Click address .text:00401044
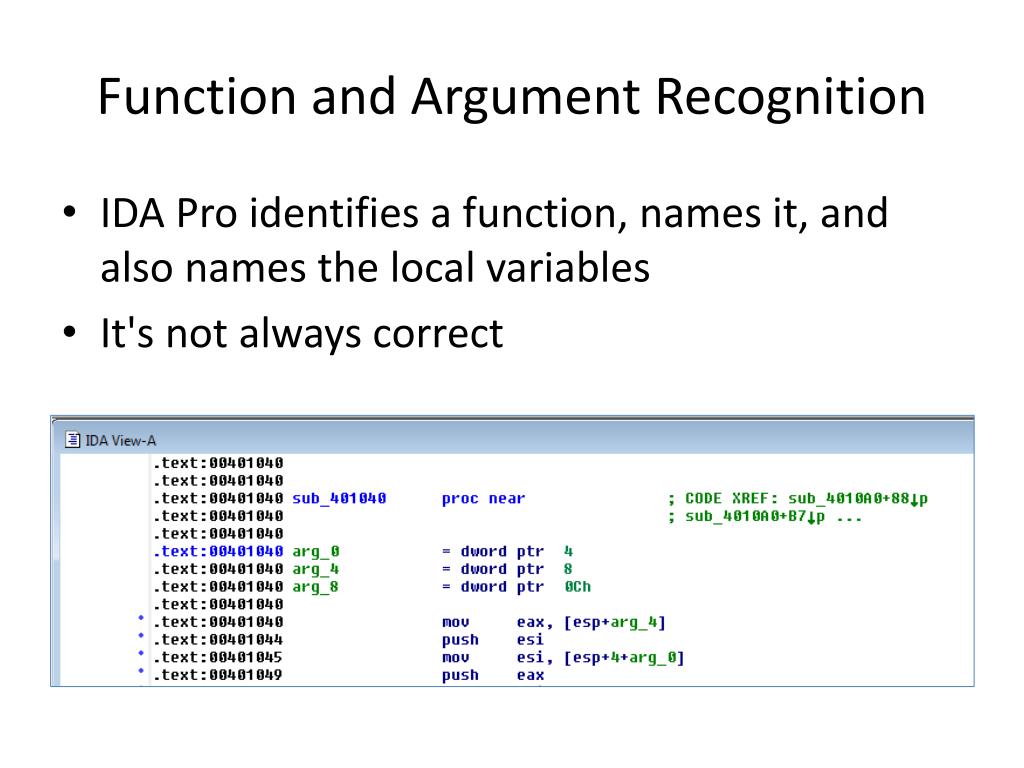Screen dimensions: 1024x768 pyautogui.click(x=218, y=640)
